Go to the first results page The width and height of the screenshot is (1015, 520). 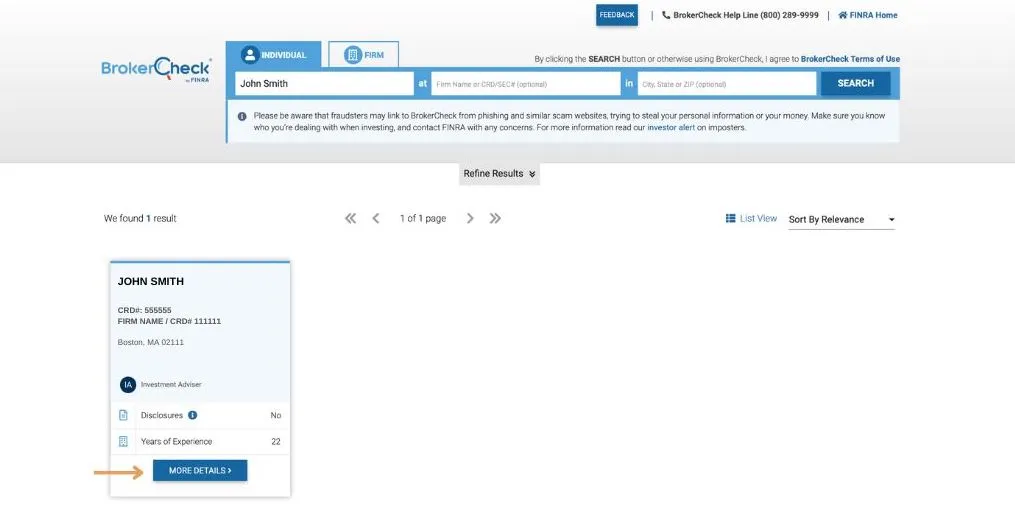[x=350, y=218]
